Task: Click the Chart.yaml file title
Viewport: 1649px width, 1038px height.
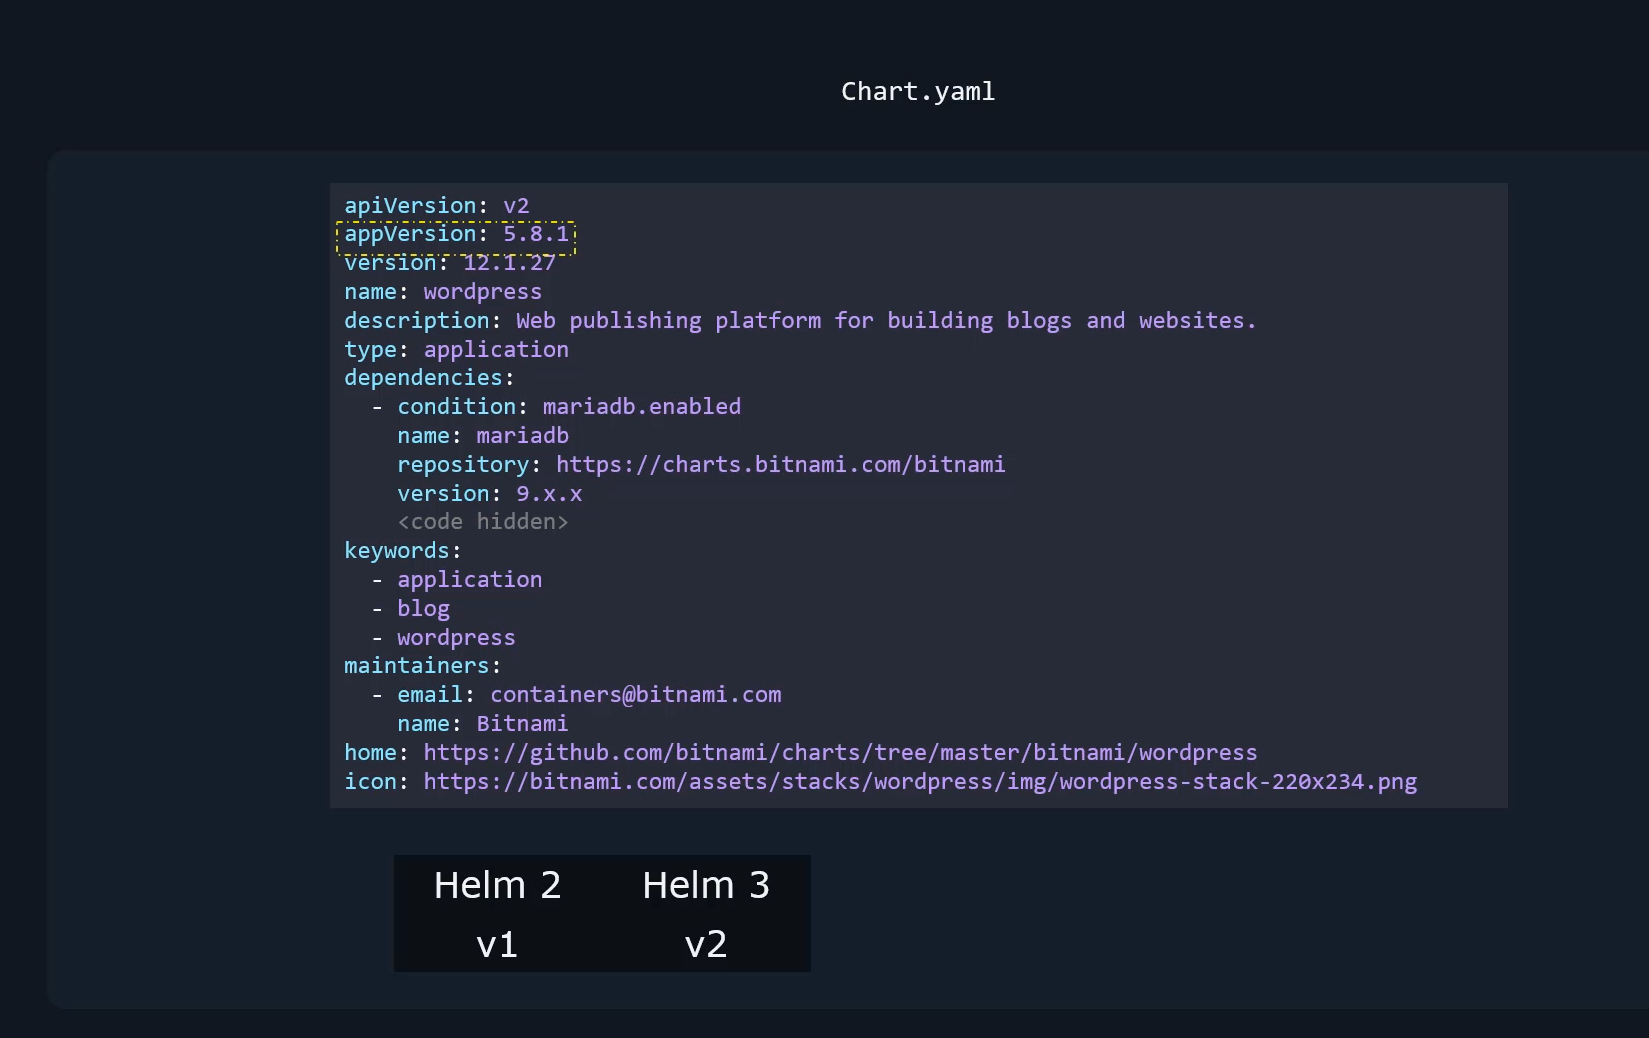Action: 918,92
